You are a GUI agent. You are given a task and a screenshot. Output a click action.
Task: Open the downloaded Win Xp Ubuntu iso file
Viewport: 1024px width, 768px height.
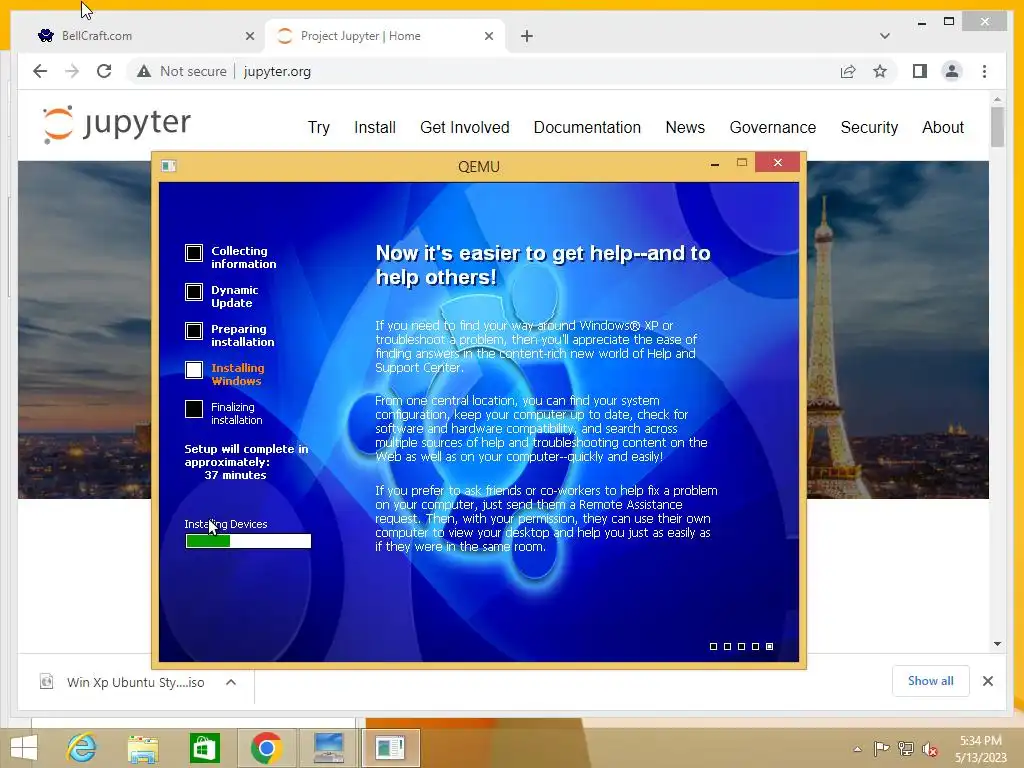135,682
